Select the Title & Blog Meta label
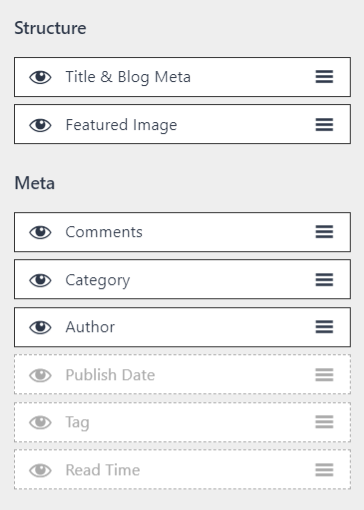Screen dimensions: 364x510 (128, 77)
